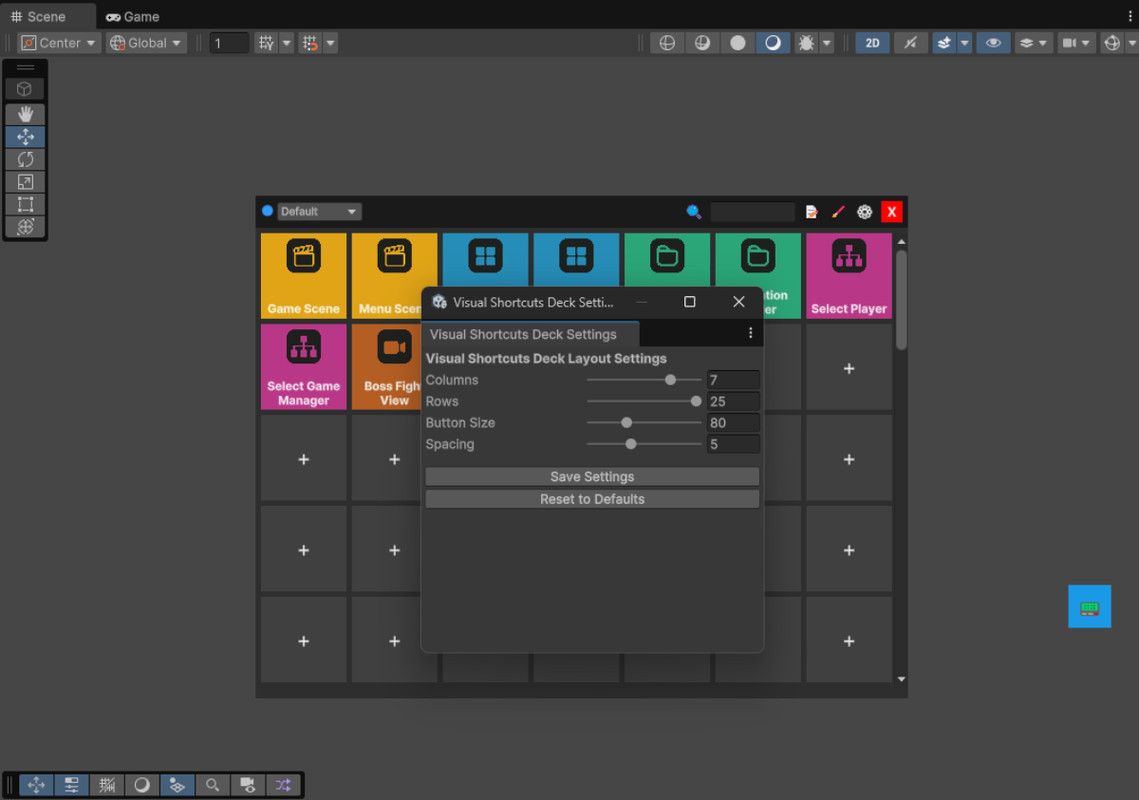Click the search field in the deck toolbar
Image resolution: width=1139 pixels, height=800 pixels.
[752, 211]
